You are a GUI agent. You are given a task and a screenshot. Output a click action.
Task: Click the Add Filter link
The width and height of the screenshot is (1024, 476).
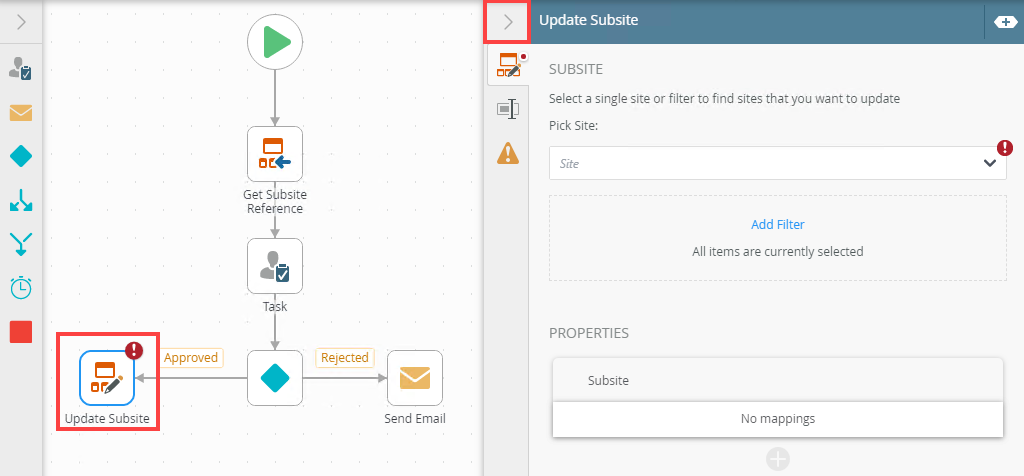(x=777, y=224)
